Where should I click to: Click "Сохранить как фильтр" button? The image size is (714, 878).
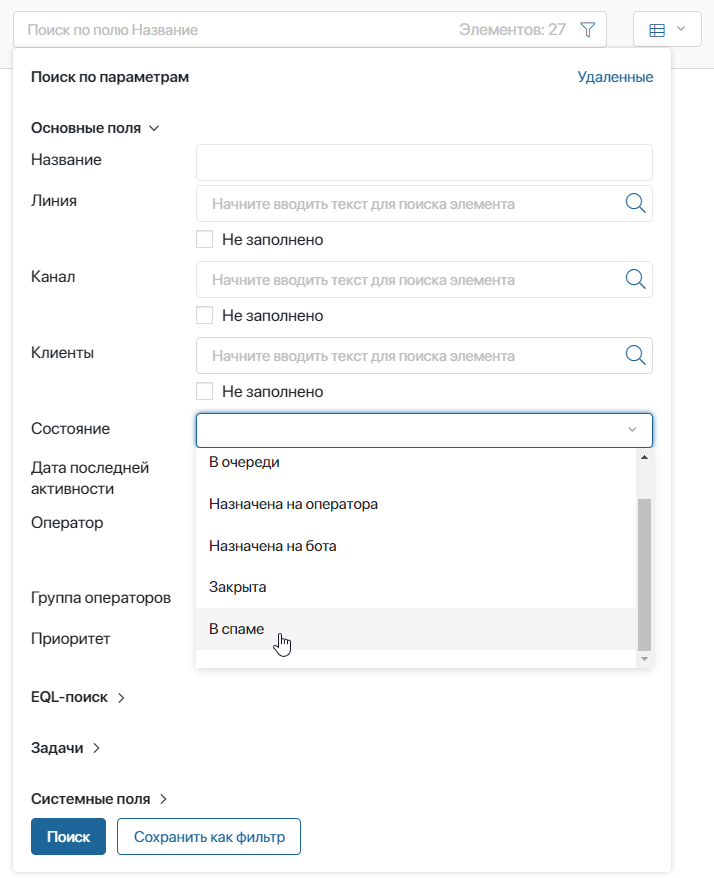click(209, 837)
